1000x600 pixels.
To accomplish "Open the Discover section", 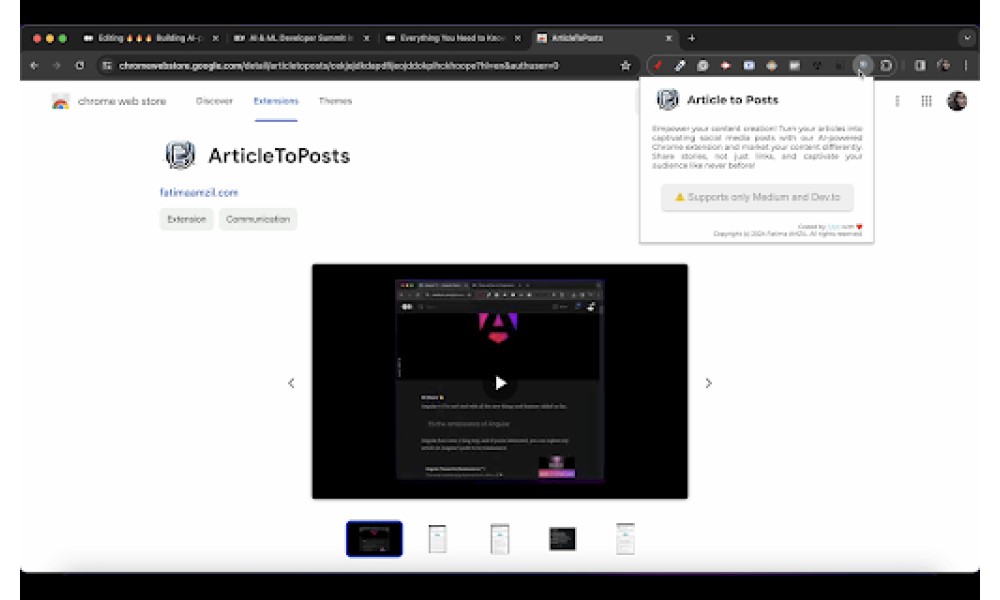I will click(214, 101).
